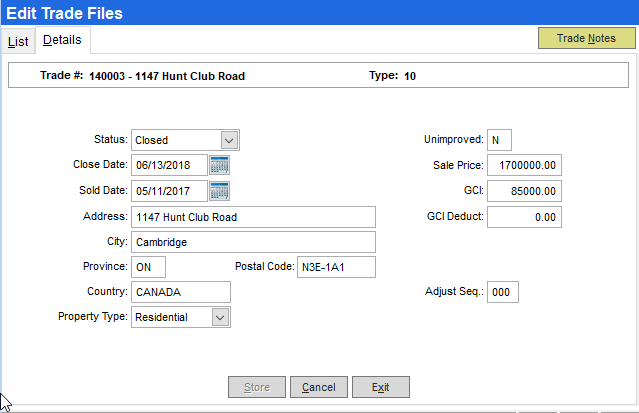Click the Country field
The height and width of the screenshot is (413, 639).
click(180, 292)
